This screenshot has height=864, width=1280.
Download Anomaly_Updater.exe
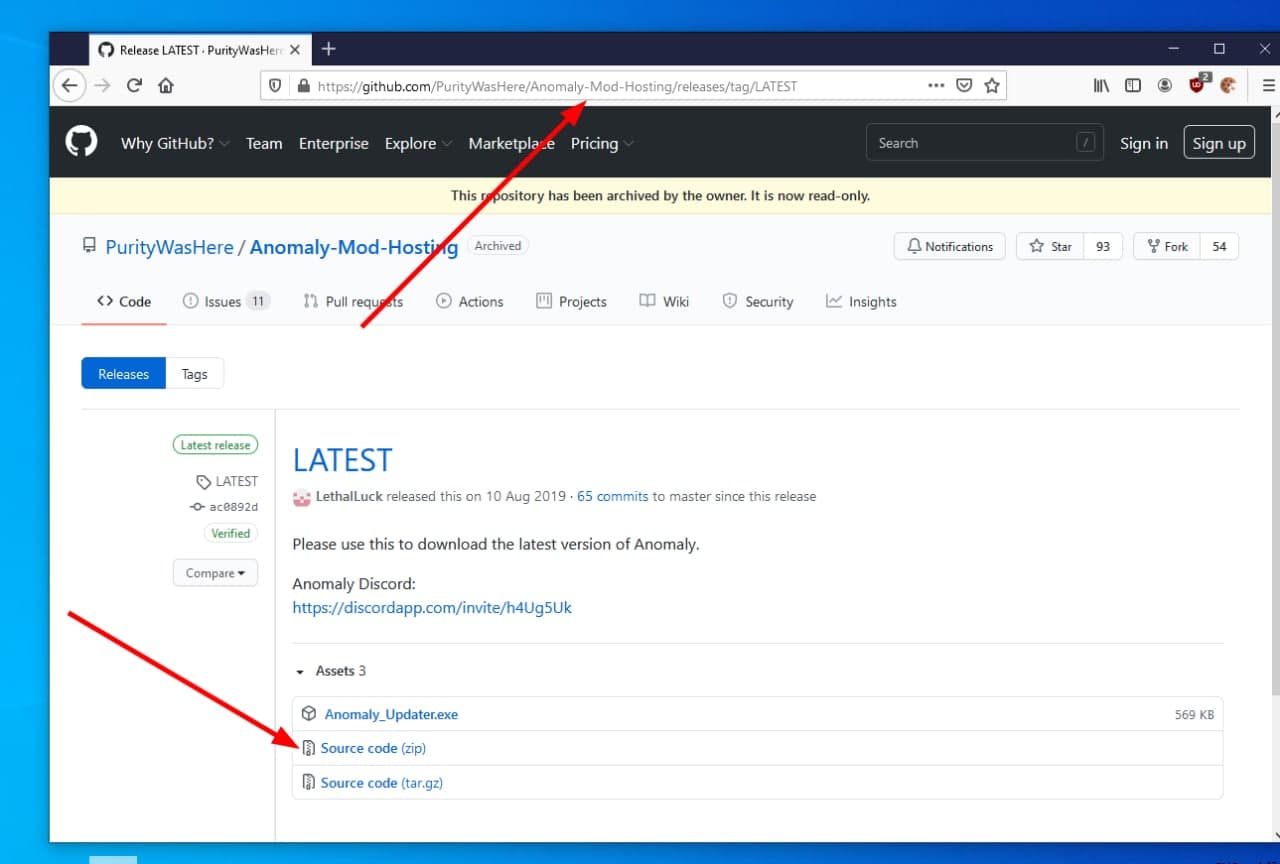[390, 714]
